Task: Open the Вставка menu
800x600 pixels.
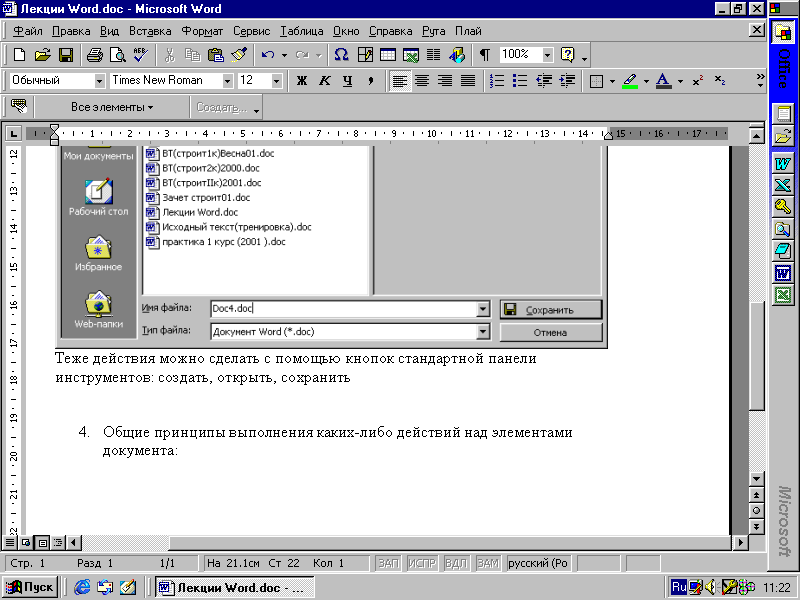Action: [150, 31]
